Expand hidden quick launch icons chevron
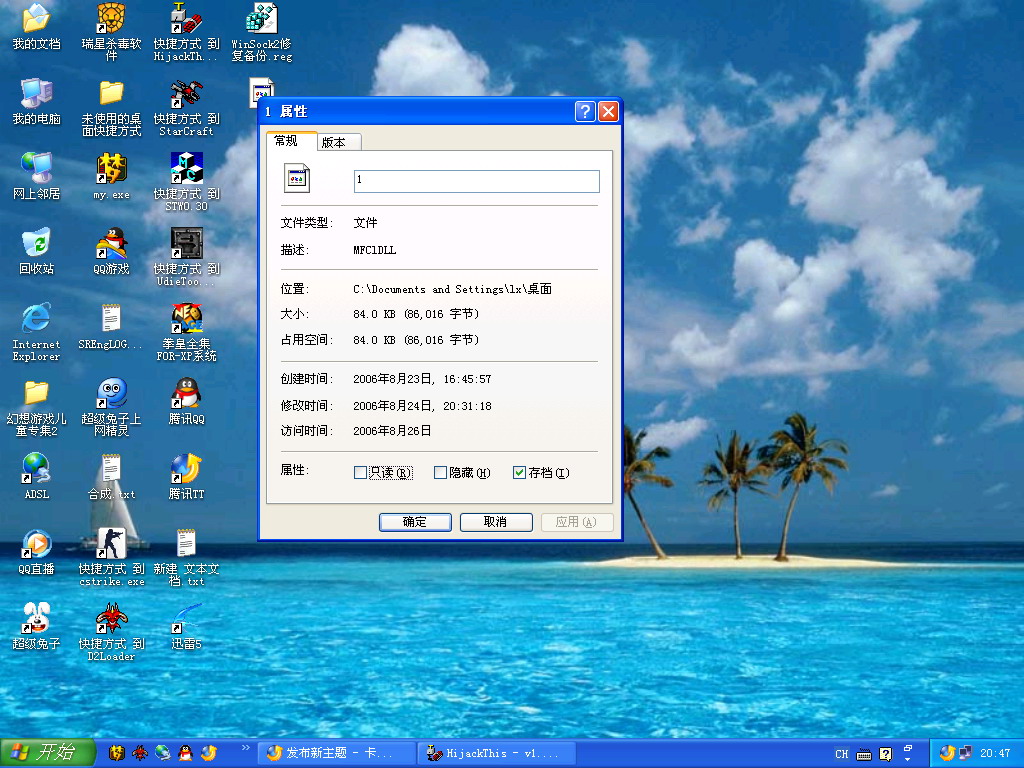 tap(246, 748)
